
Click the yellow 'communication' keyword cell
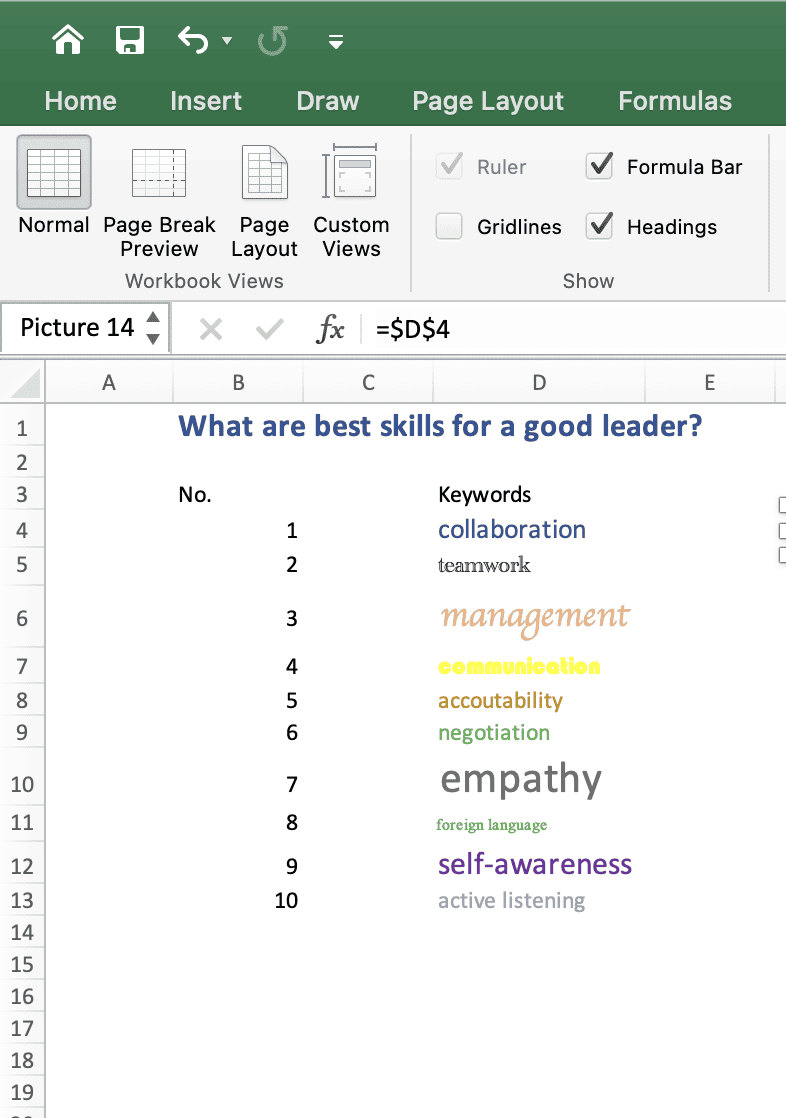(x=519, y=667)
